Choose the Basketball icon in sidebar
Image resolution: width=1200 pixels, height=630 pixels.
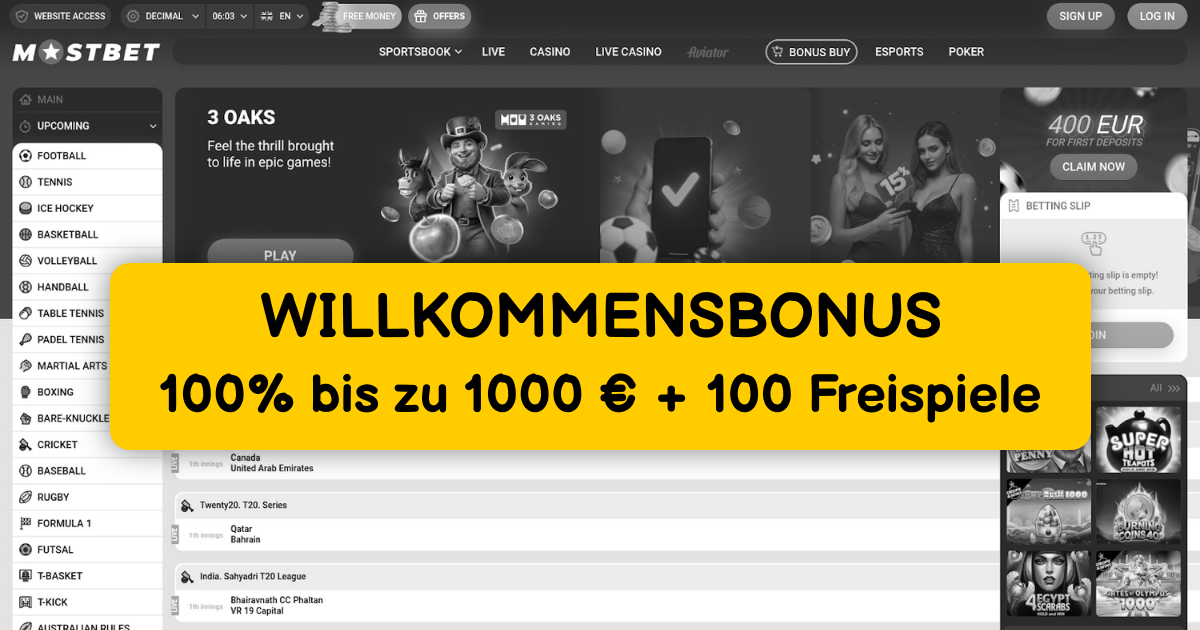tap(26, 234)
